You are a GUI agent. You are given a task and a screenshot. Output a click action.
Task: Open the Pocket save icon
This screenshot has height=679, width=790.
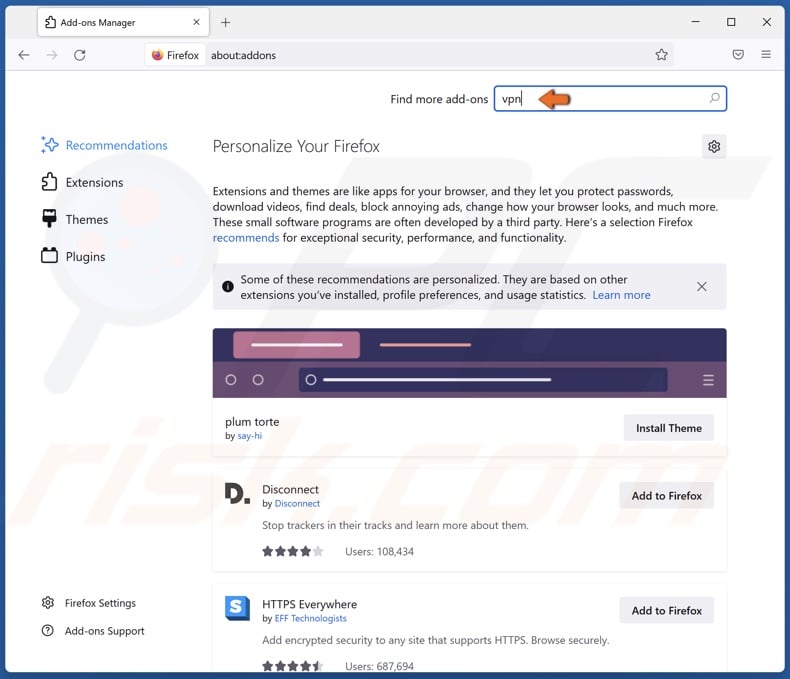[x=738, y=54]
